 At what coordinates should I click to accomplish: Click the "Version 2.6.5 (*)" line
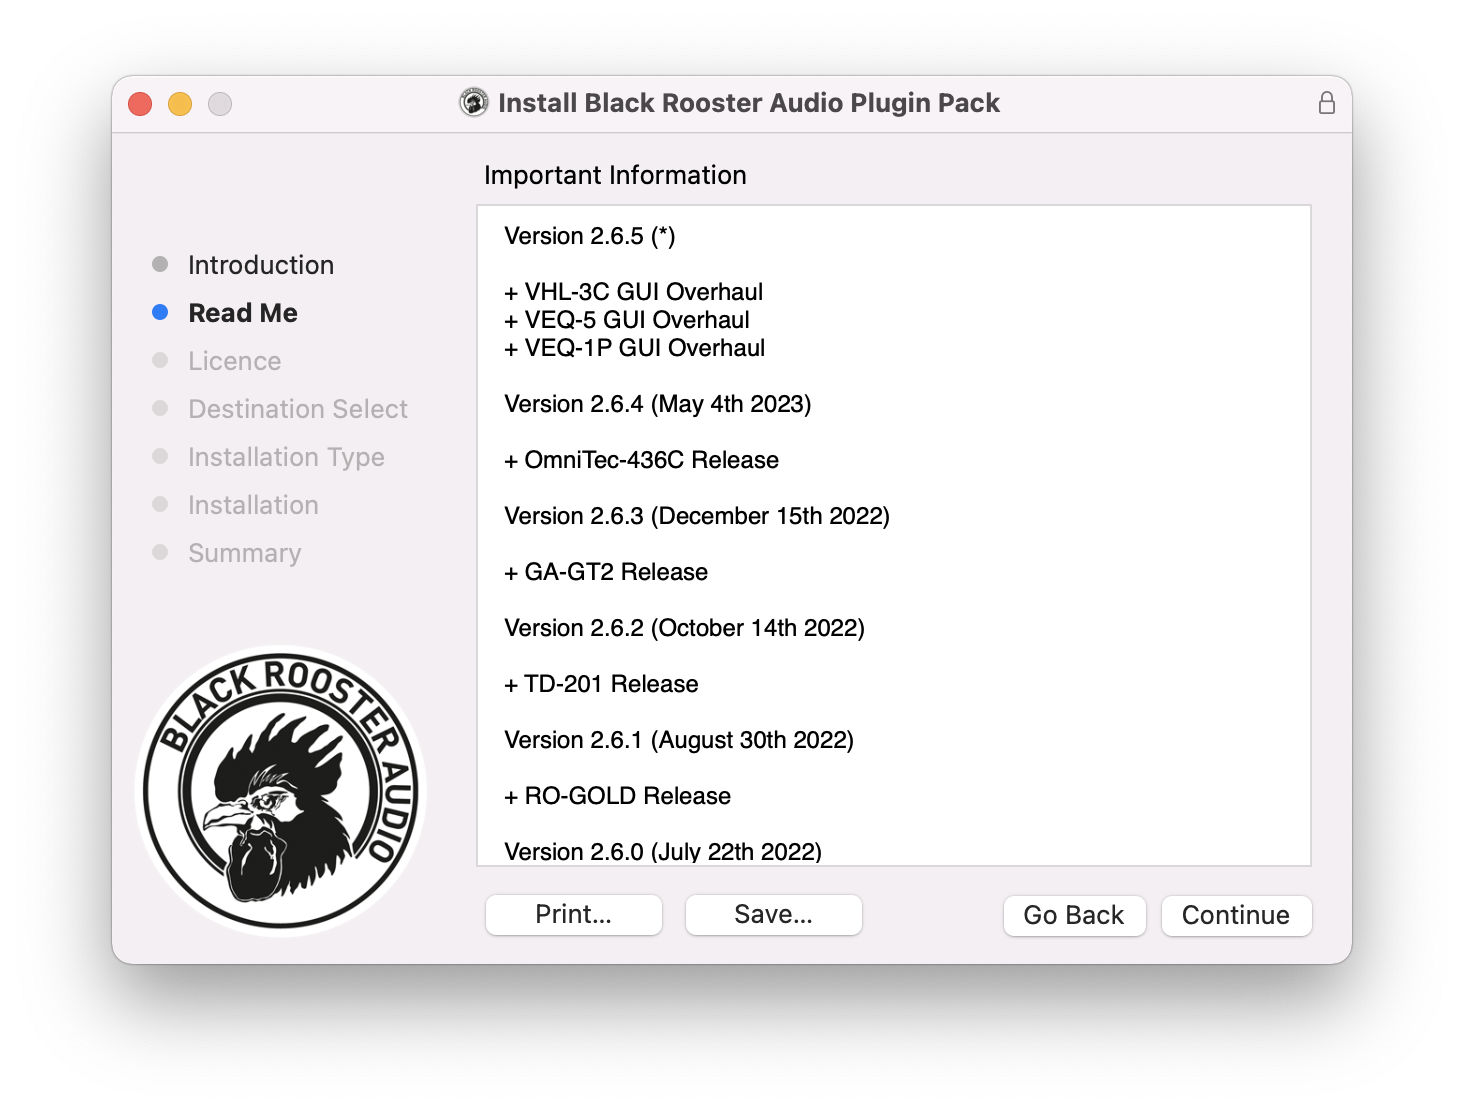coord(590,236)
